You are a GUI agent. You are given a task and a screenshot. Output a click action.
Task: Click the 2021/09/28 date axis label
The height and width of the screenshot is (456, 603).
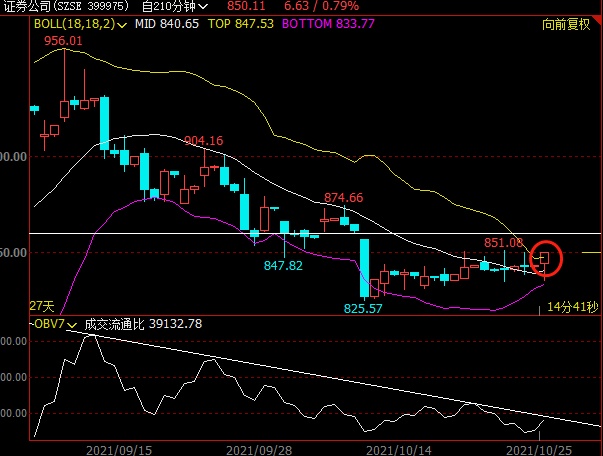tap(259, 450)
